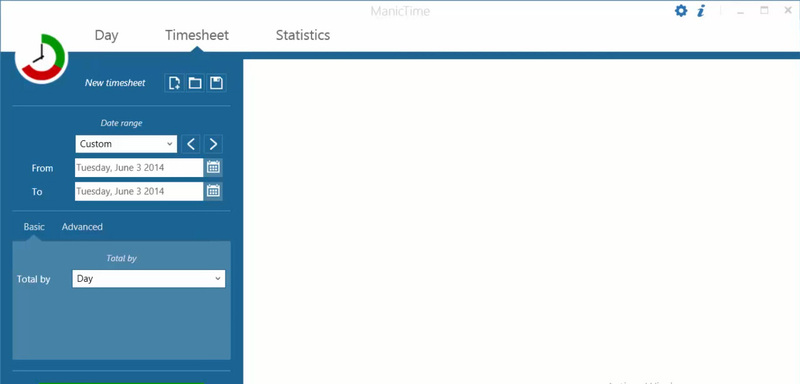Open the info icon in title bar
The height and width of the screenshot is (384, 800).
(x=701, y=11)
